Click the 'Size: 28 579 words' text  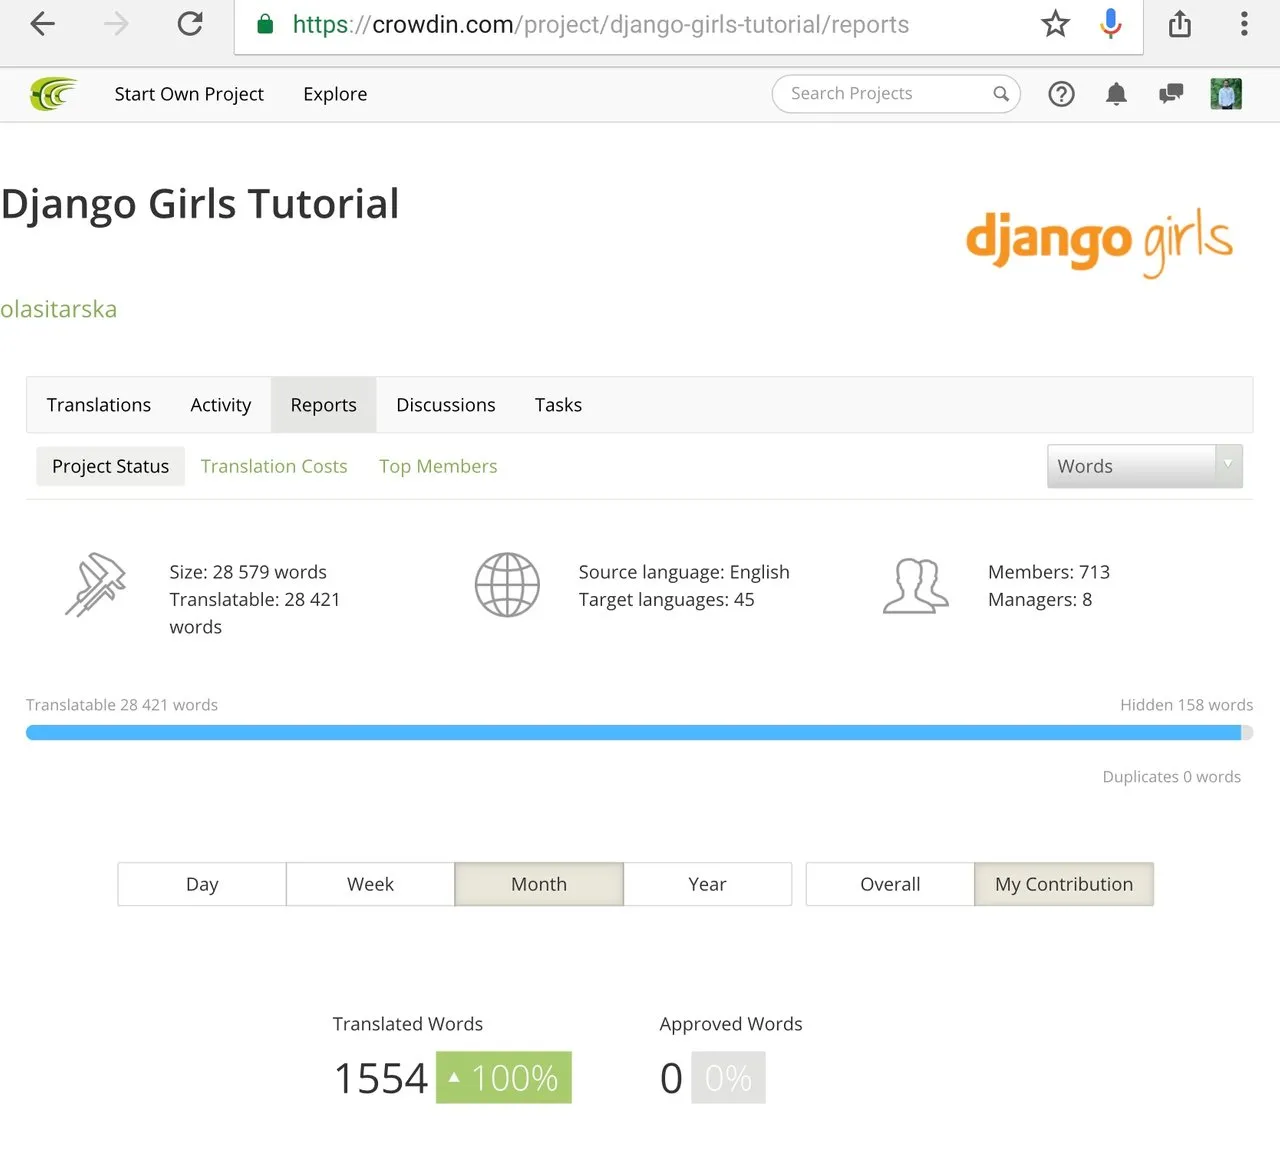248,572
